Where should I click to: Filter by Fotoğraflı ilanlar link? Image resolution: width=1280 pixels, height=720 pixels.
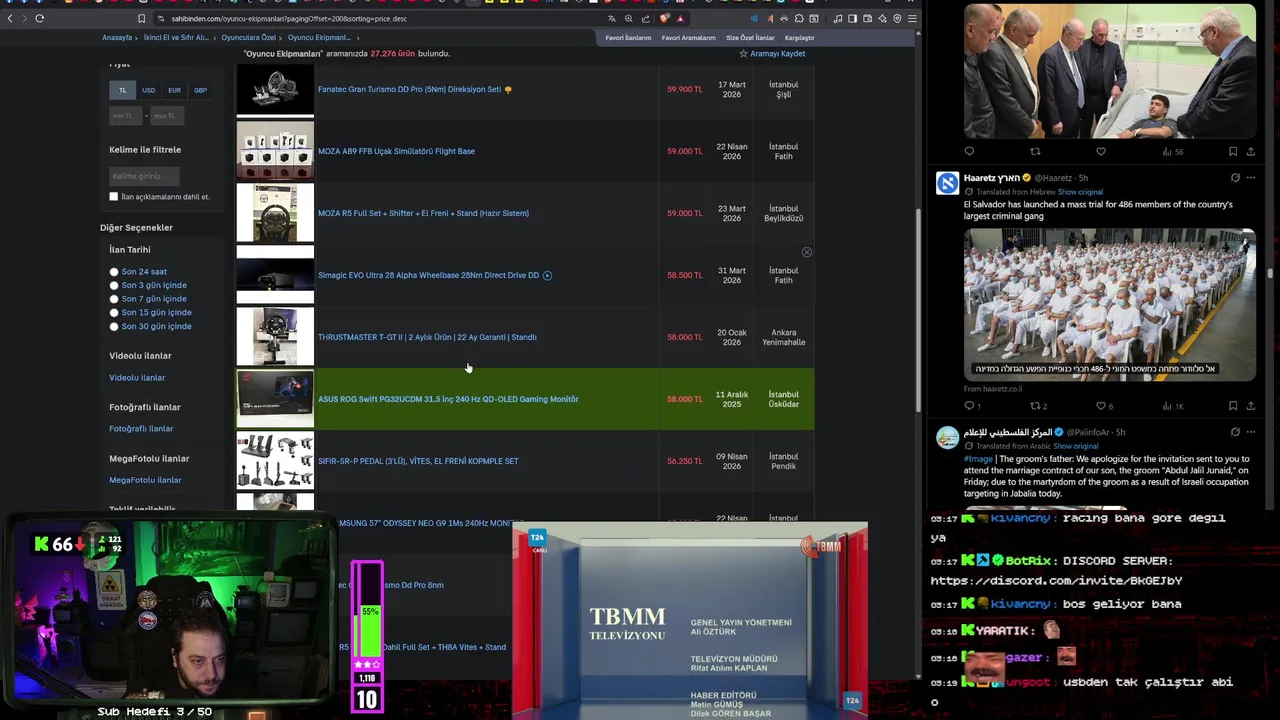point(141,428)
